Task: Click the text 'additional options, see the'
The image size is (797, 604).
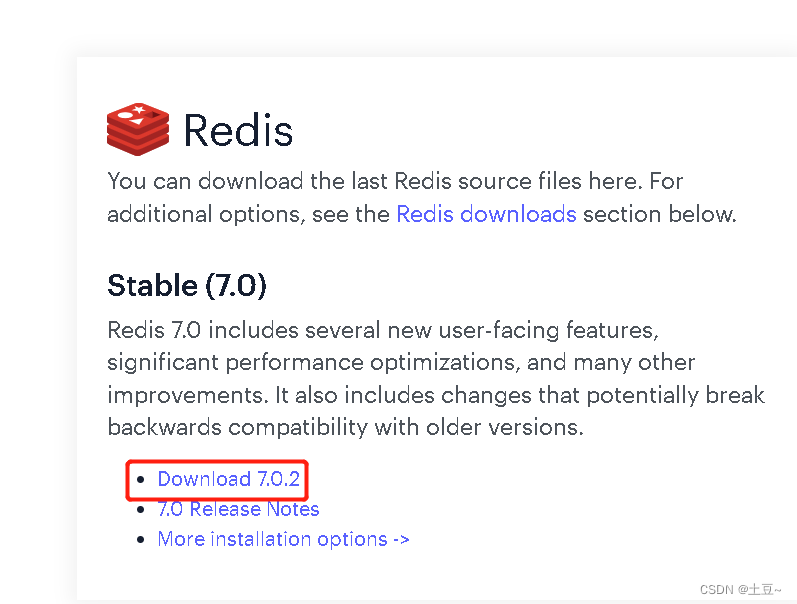Action: click(249, 214)
